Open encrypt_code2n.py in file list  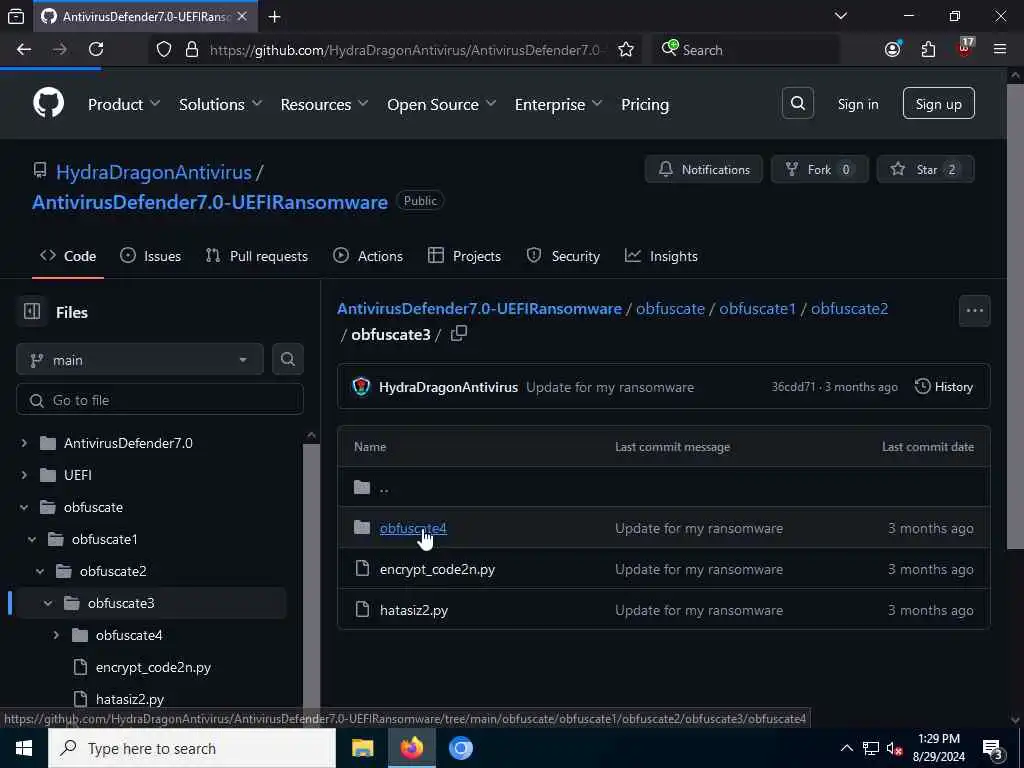pyautogui.click(x=437, y=569)
